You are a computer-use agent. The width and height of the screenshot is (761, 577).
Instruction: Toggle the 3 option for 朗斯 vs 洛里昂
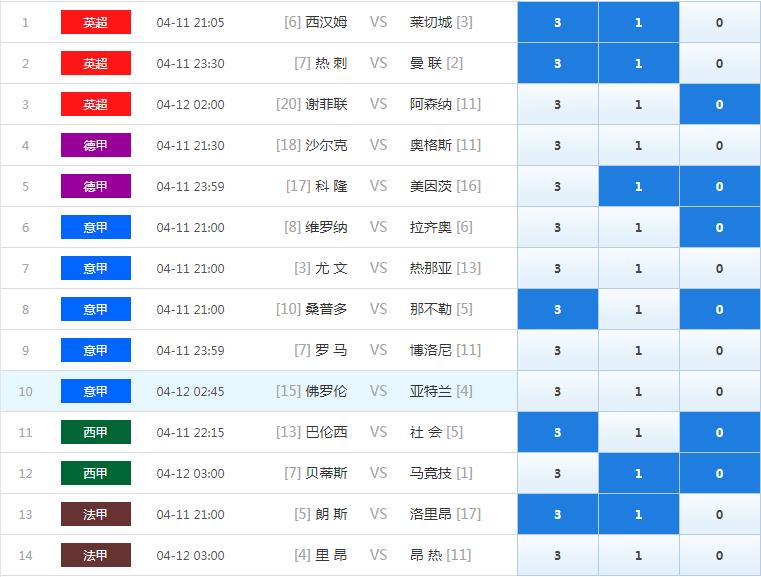(x=558, y=514)
